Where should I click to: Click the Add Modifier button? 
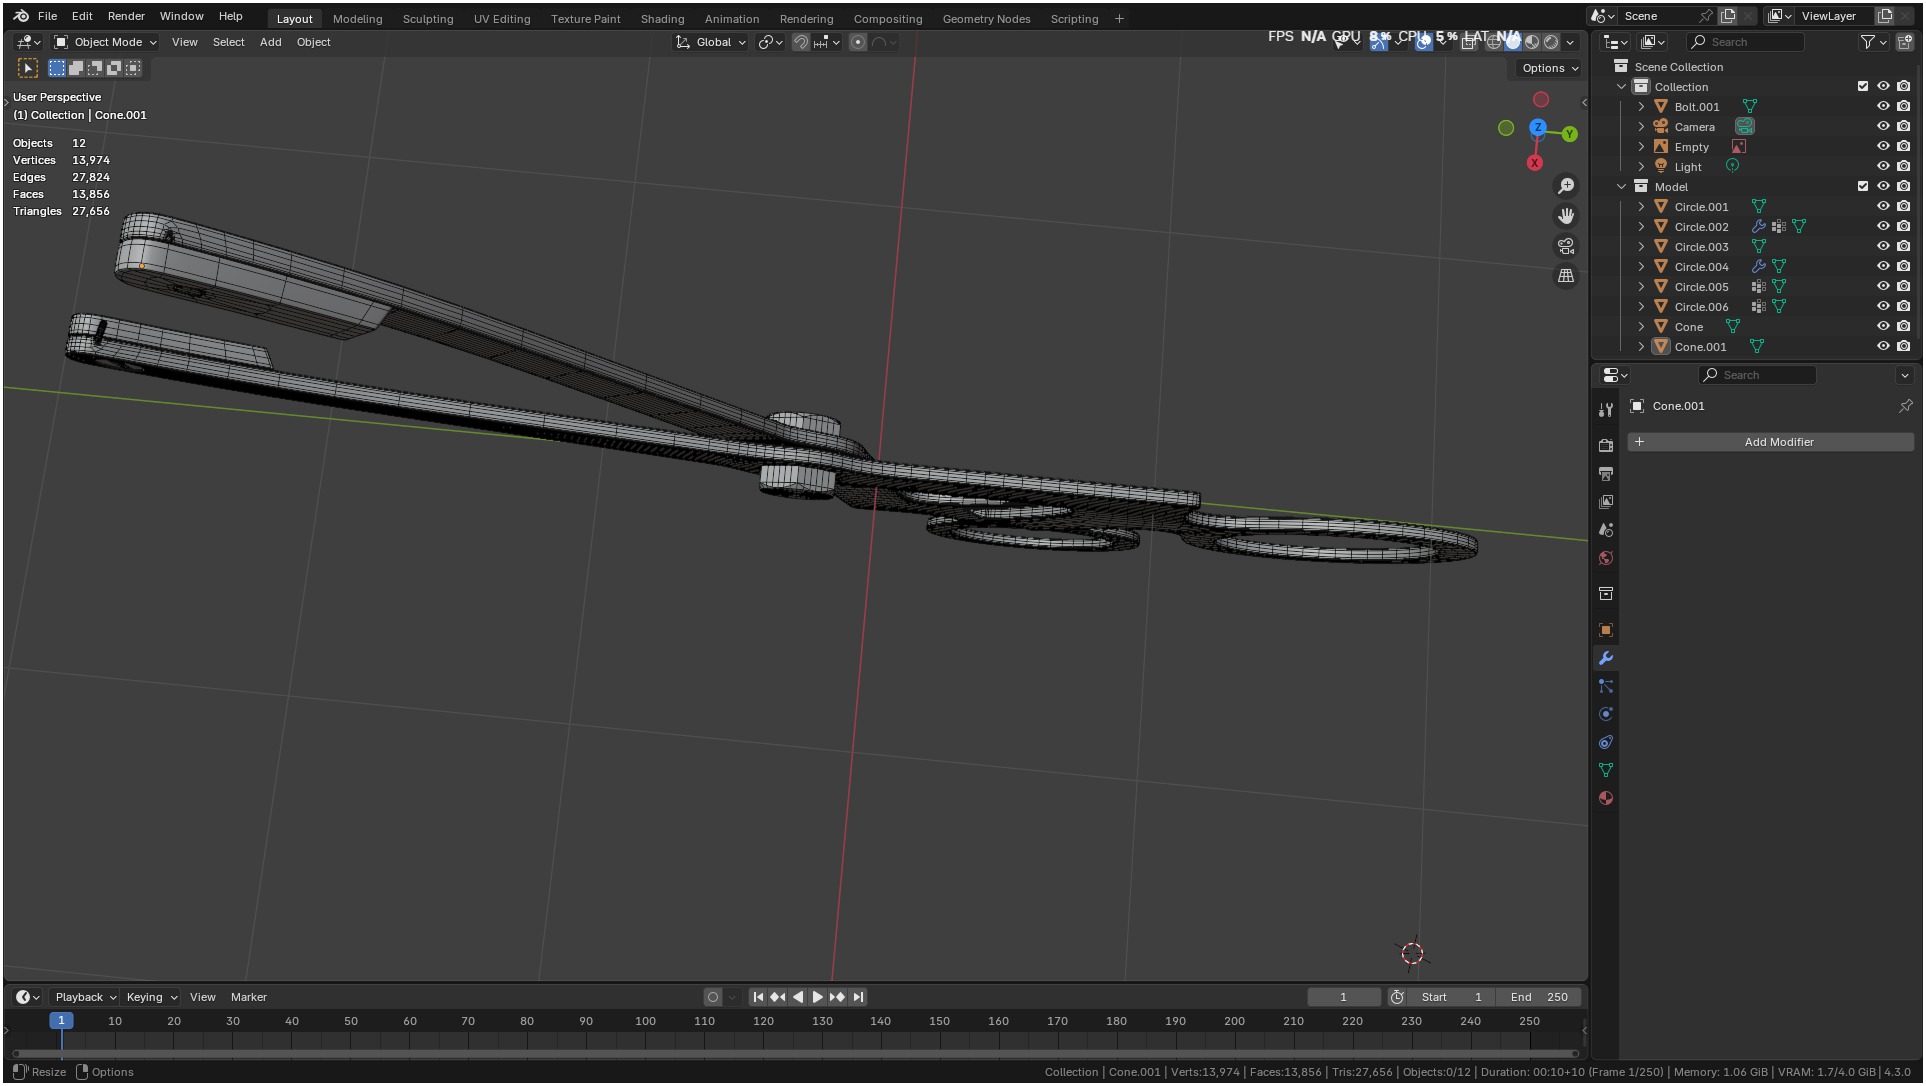1770,442
